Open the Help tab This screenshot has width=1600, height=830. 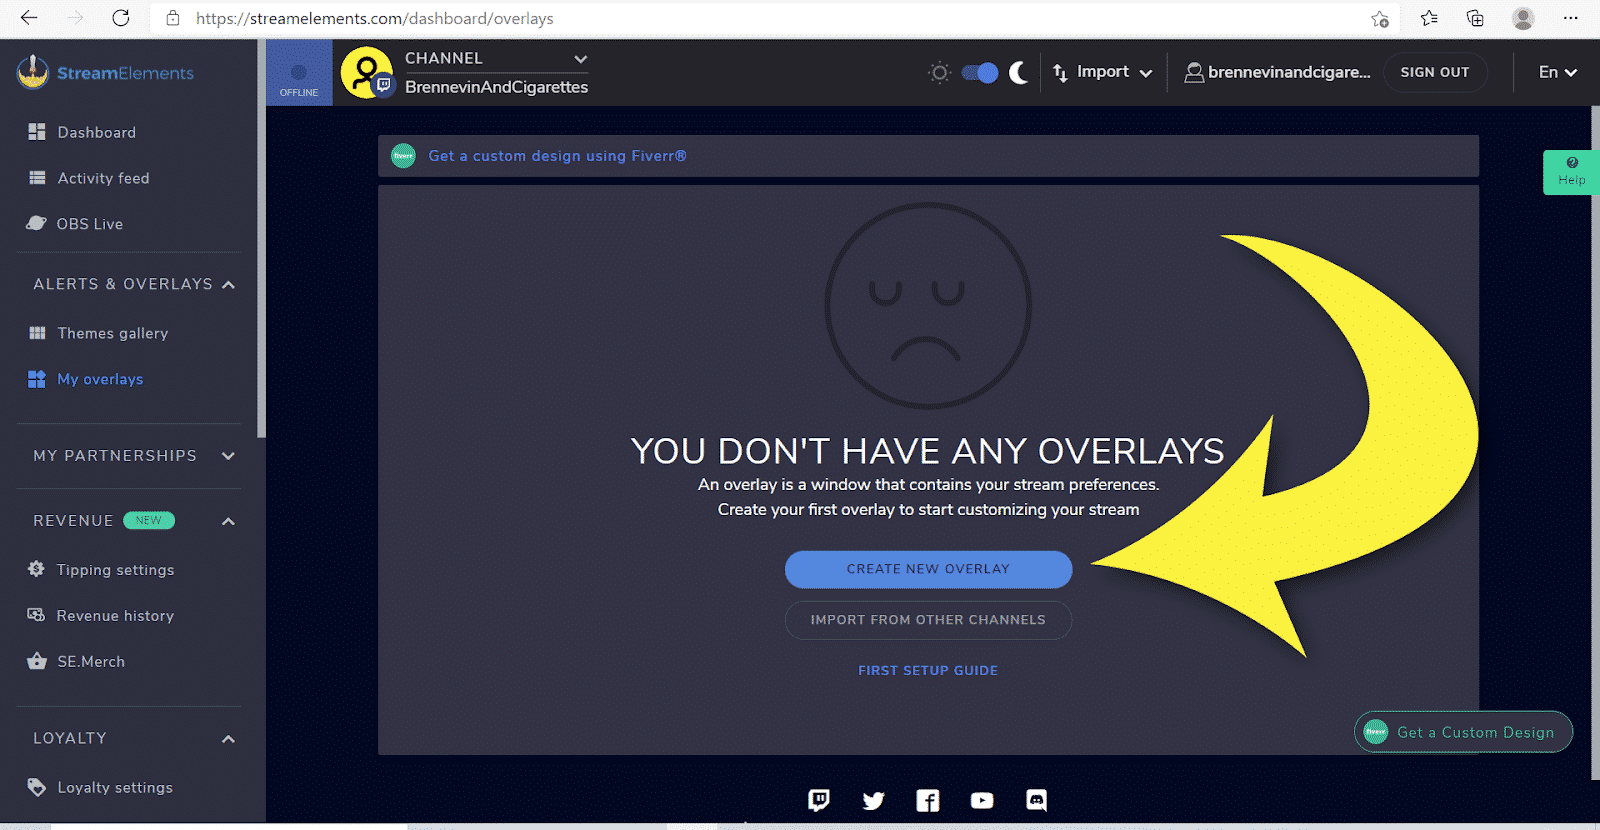click(x=1571, y=172)
